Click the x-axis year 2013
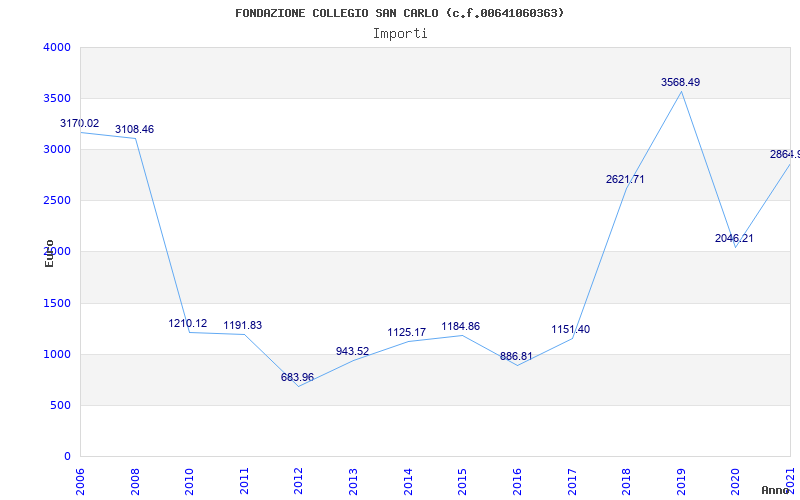Screen dimensions: 800x500 click(354, 482)
